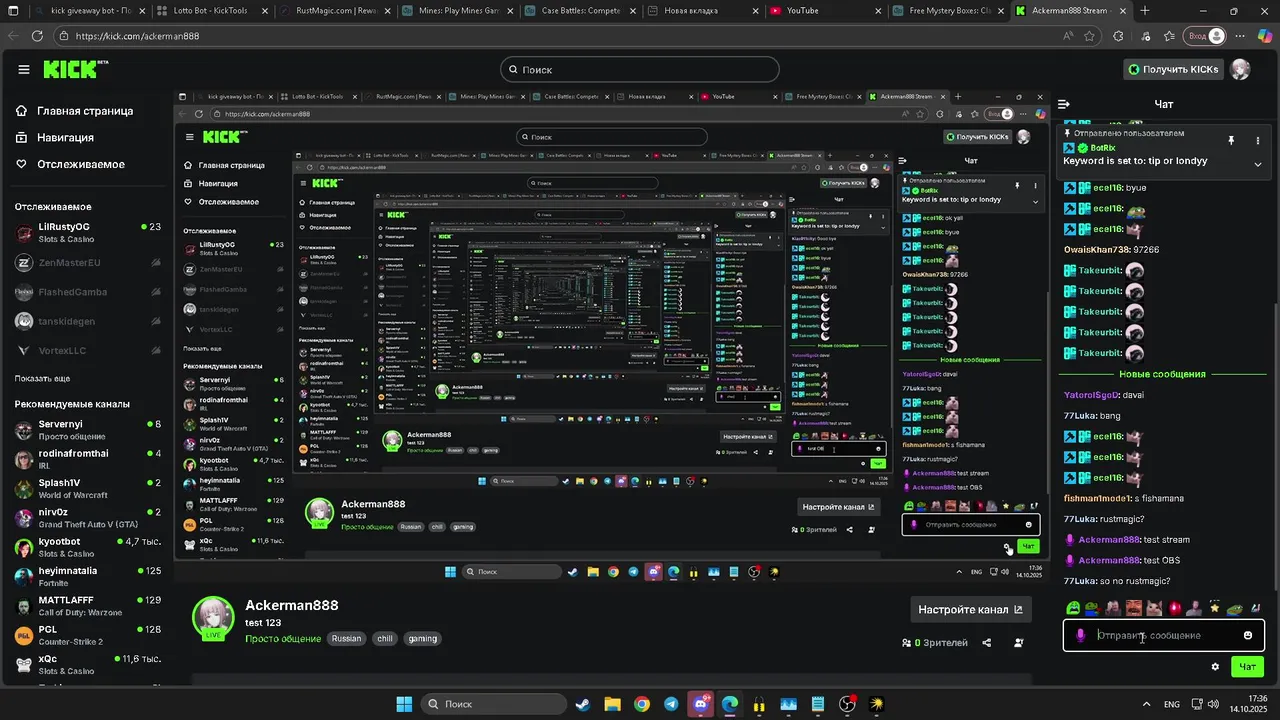Viewport: 1280px width, 720px height.
Task: Select the Russian tag
Action: coord(346,638)
